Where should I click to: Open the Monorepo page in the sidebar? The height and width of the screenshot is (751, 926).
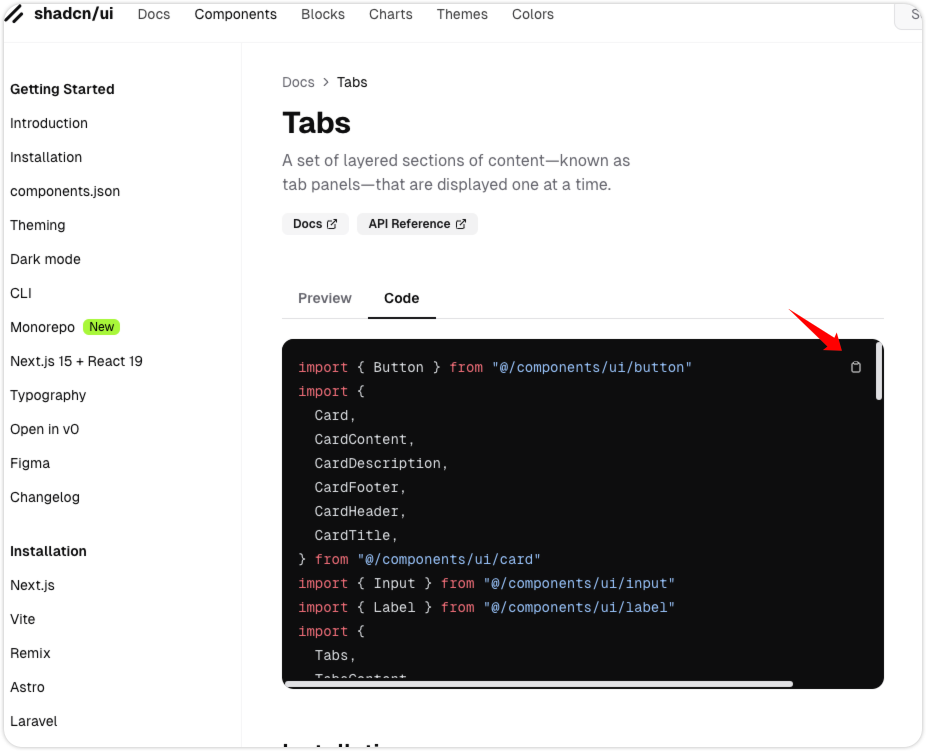coord(43,327)
